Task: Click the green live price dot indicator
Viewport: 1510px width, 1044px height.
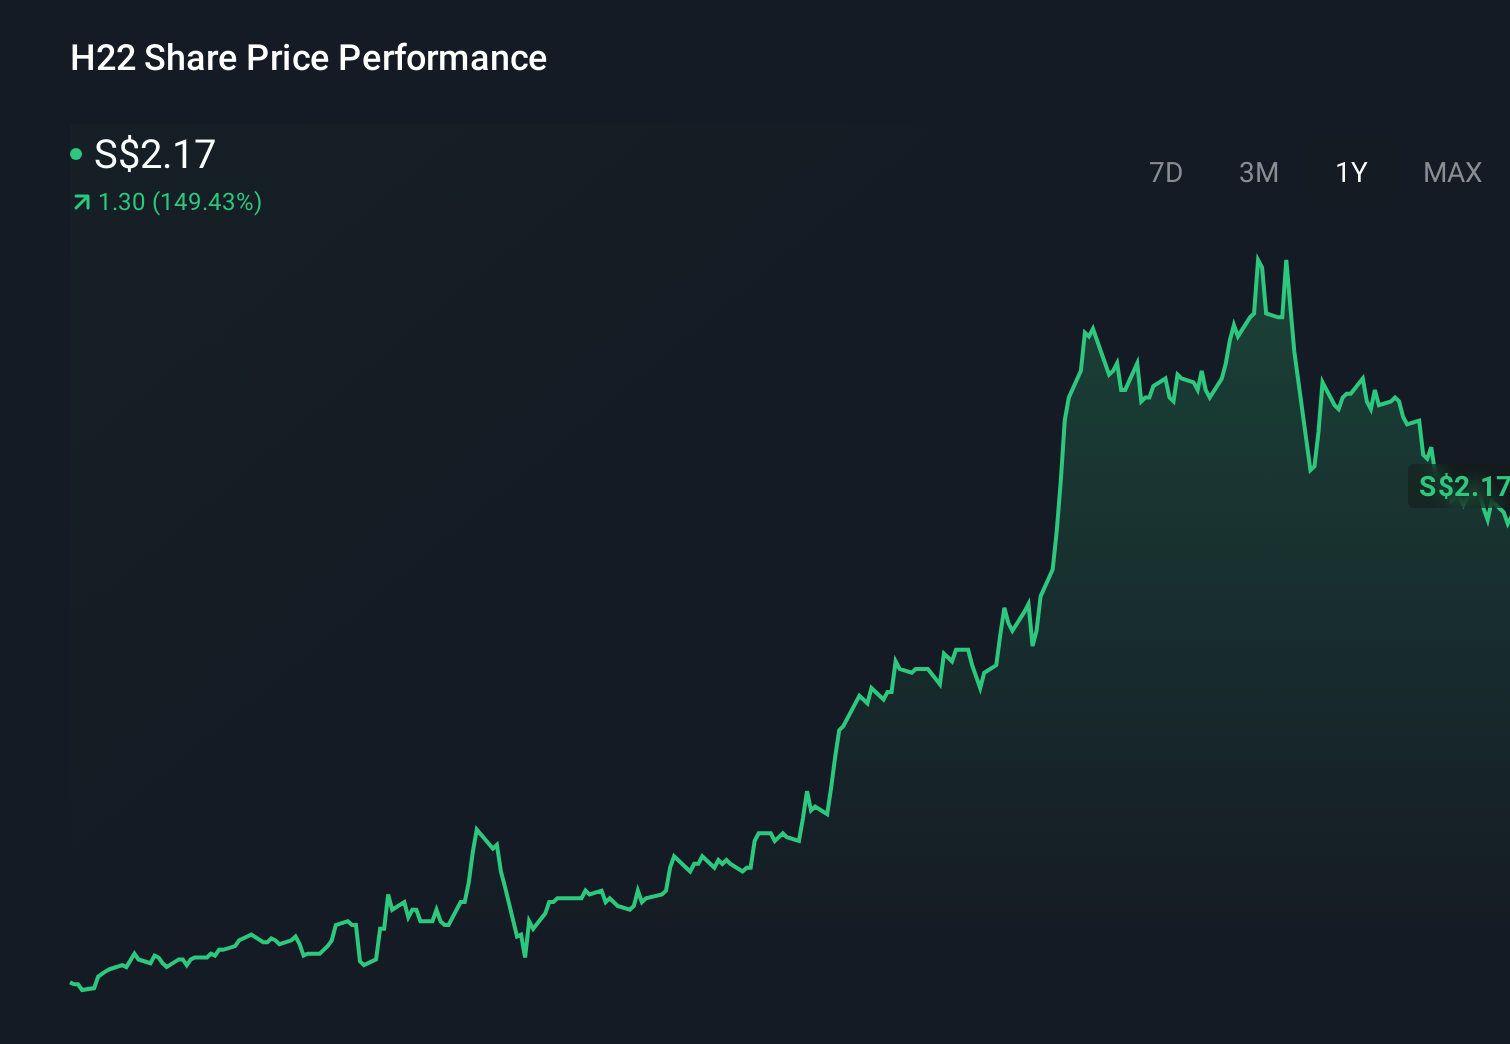Action: click(74, 155)
